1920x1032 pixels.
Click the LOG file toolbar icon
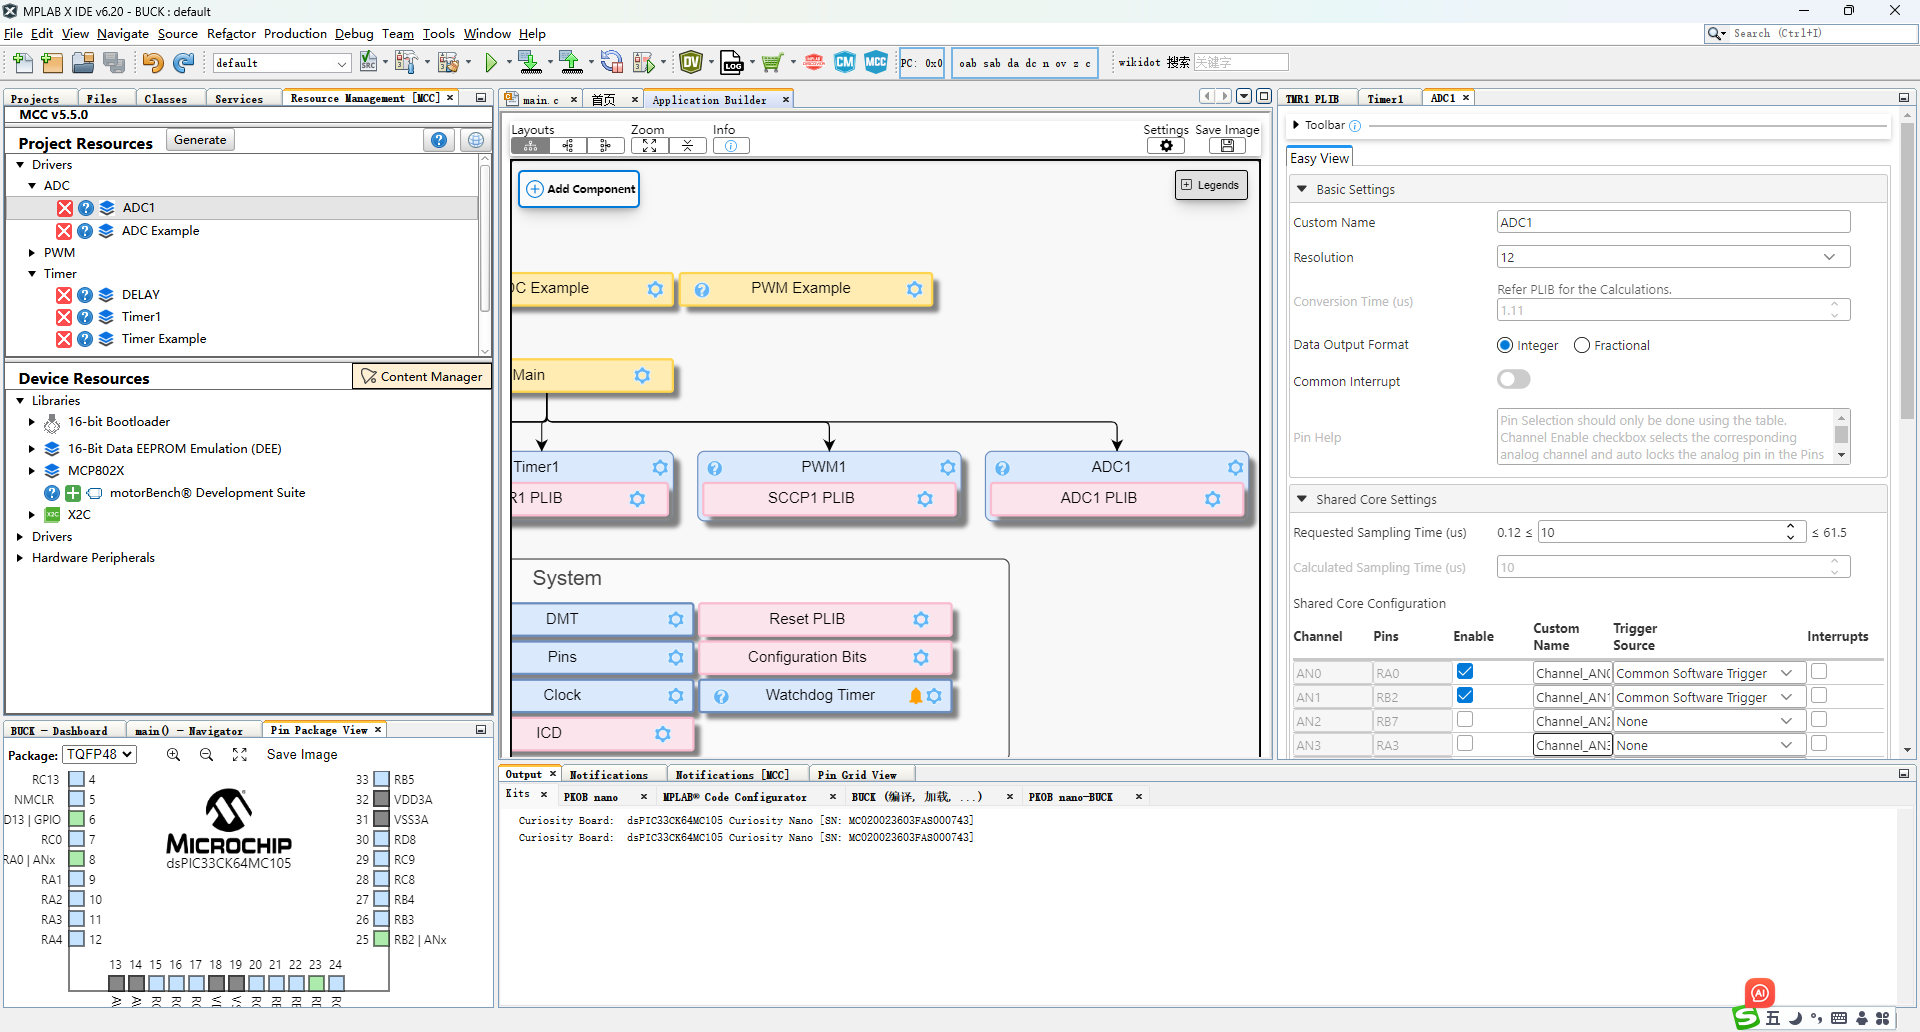click(732, 63)
